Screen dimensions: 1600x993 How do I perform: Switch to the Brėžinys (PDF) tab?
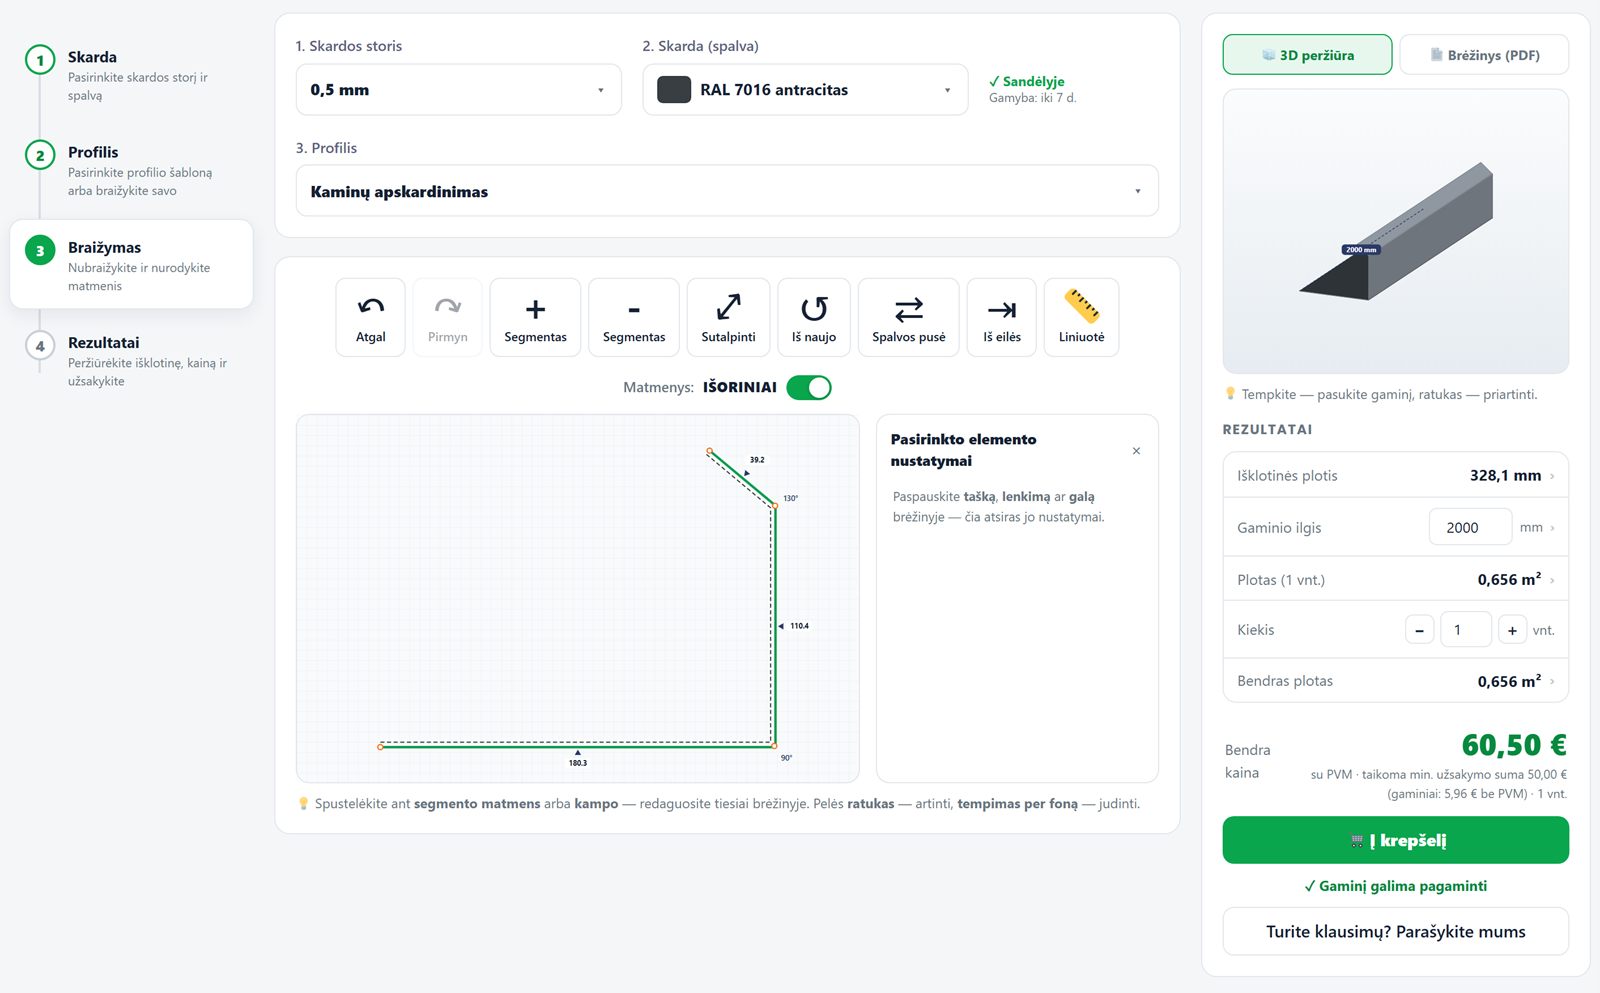pyautogui.click(x=1484, y=55)
